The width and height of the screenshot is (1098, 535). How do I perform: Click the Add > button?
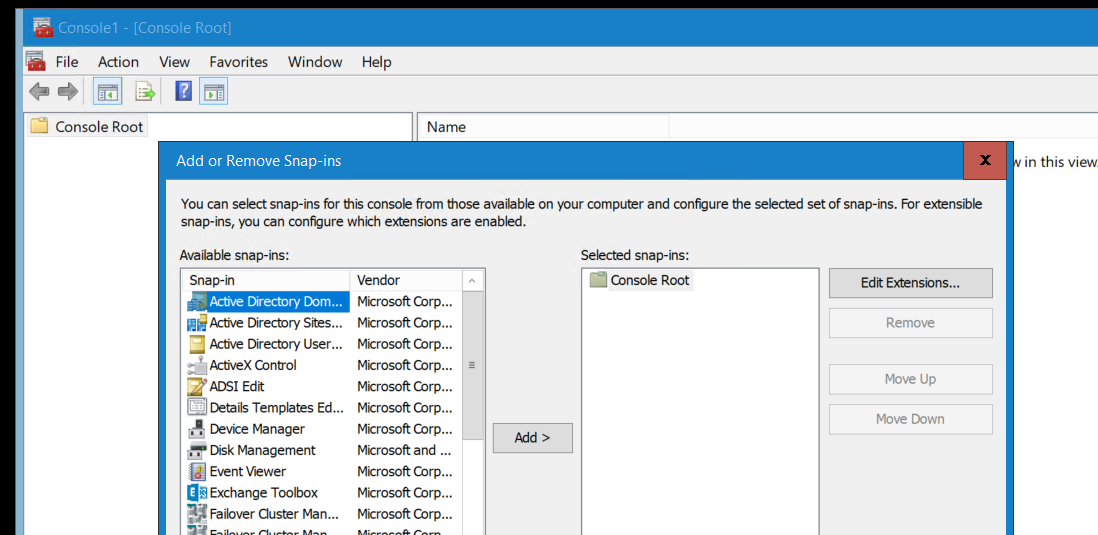(x=532, y=438)
